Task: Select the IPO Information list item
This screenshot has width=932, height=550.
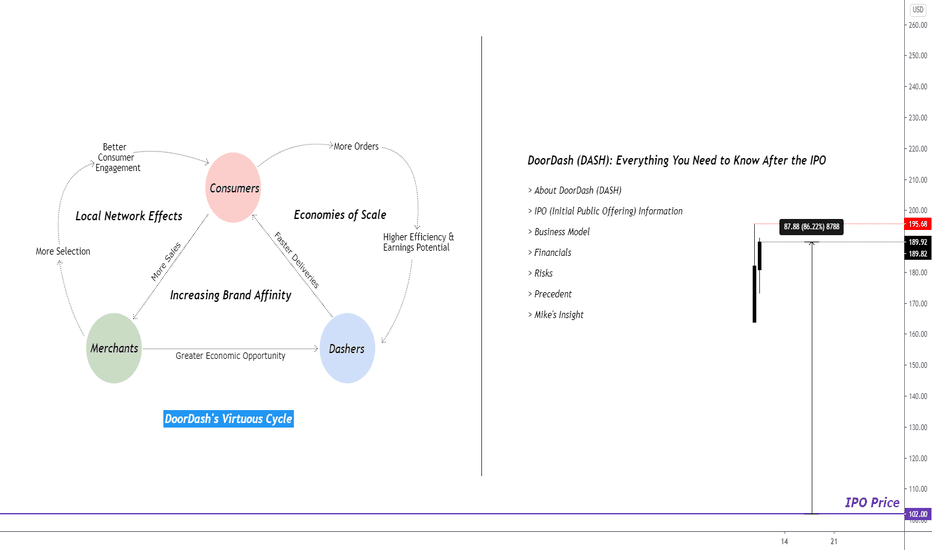Action: pos(605,211)
